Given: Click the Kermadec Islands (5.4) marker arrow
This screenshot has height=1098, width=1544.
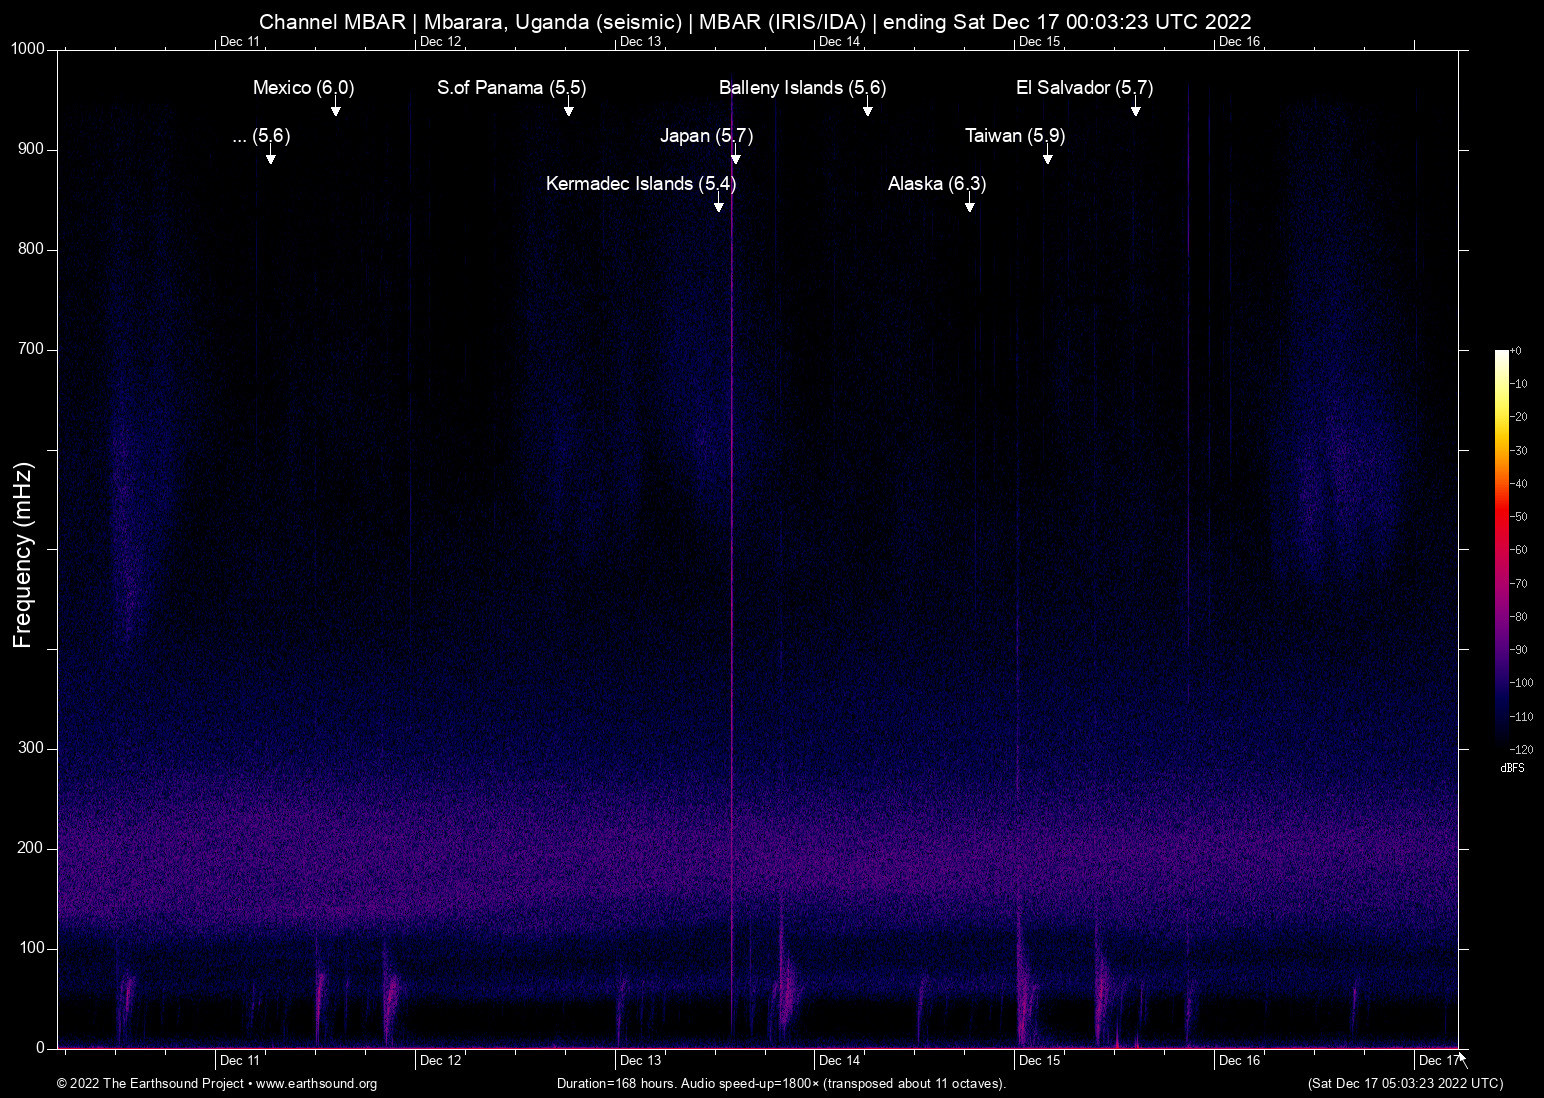Looking at the screenshot, I should point(718,203).
